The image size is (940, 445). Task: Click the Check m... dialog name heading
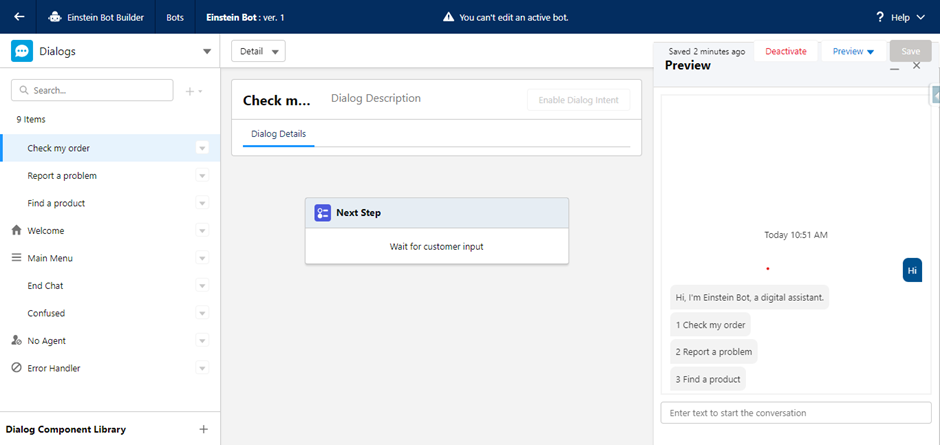(x=277, y=100)
